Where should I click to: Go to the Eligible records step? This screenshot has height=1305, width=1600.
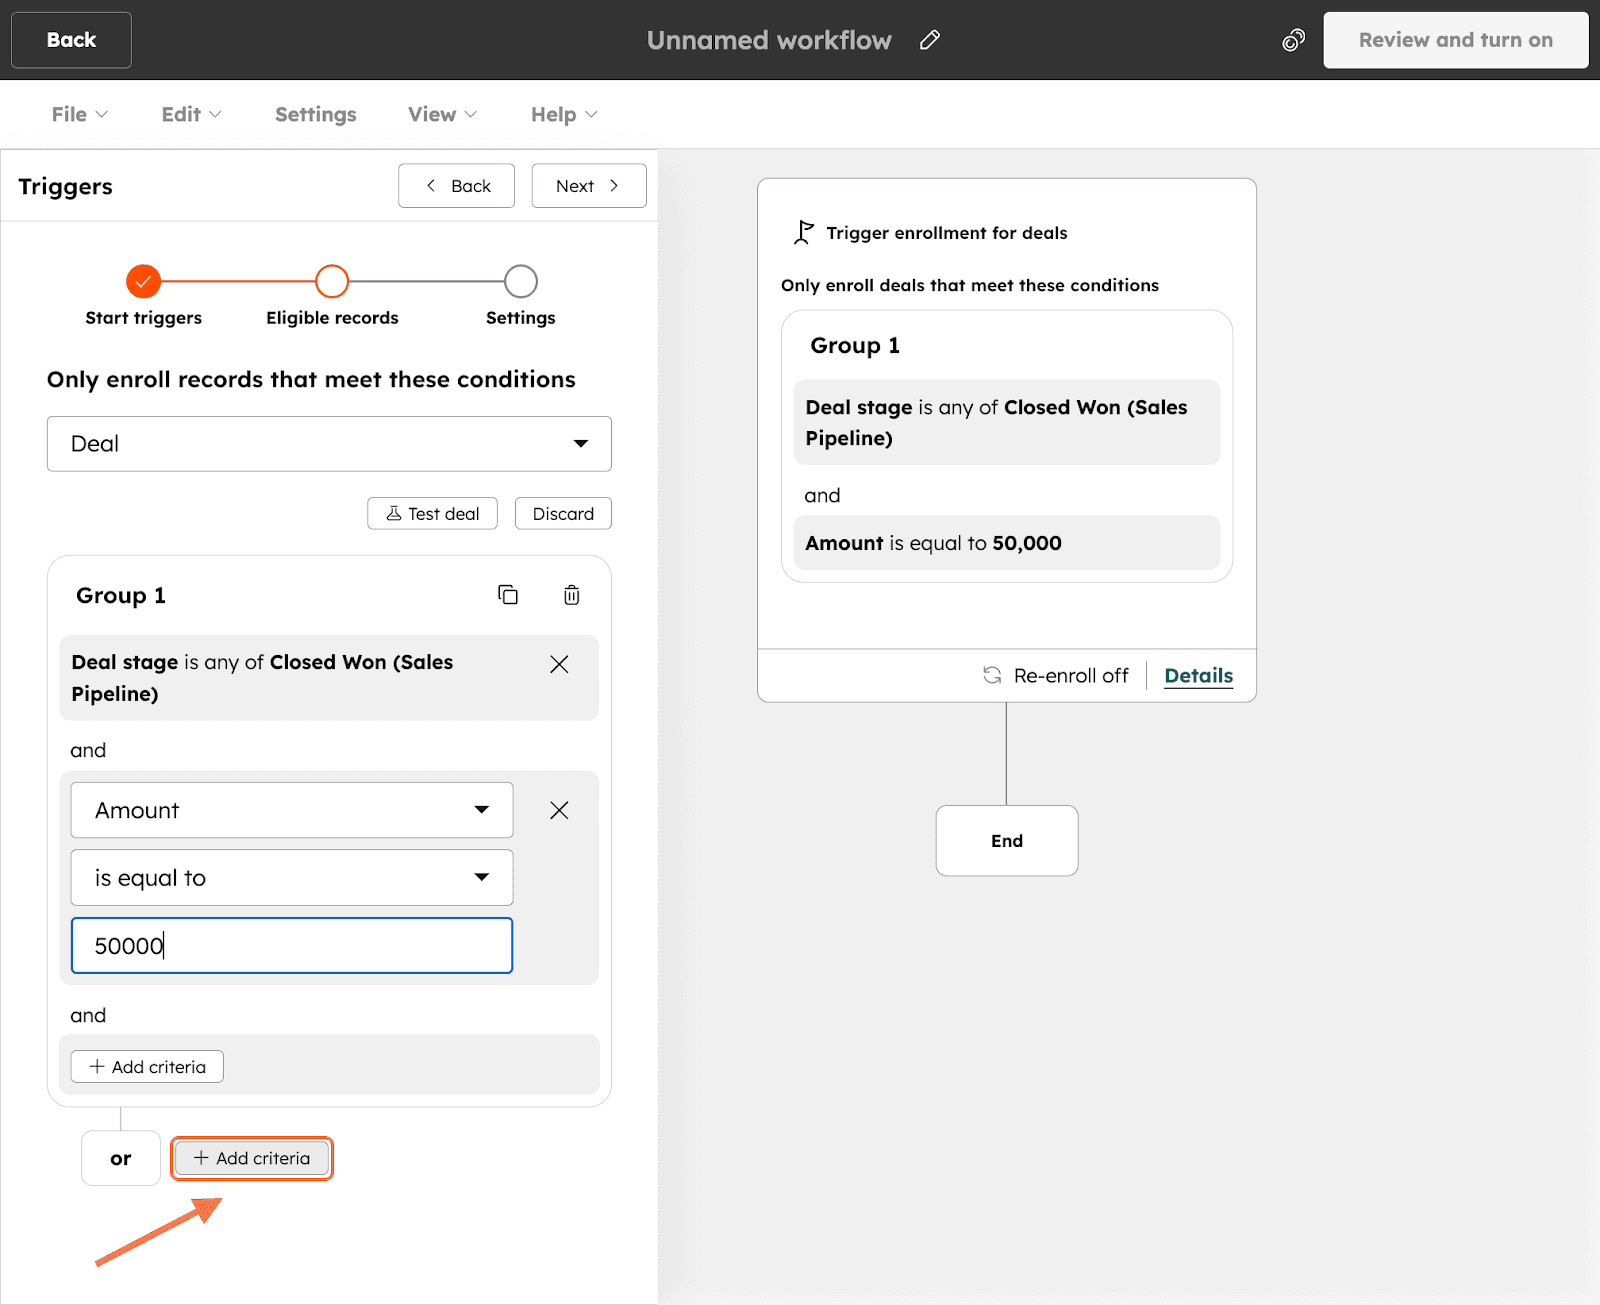click(x=332, y=282)
